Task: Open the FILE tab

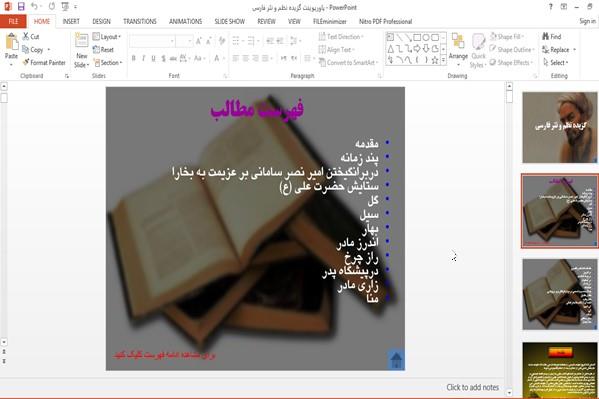Action: [x=13, y=21]
